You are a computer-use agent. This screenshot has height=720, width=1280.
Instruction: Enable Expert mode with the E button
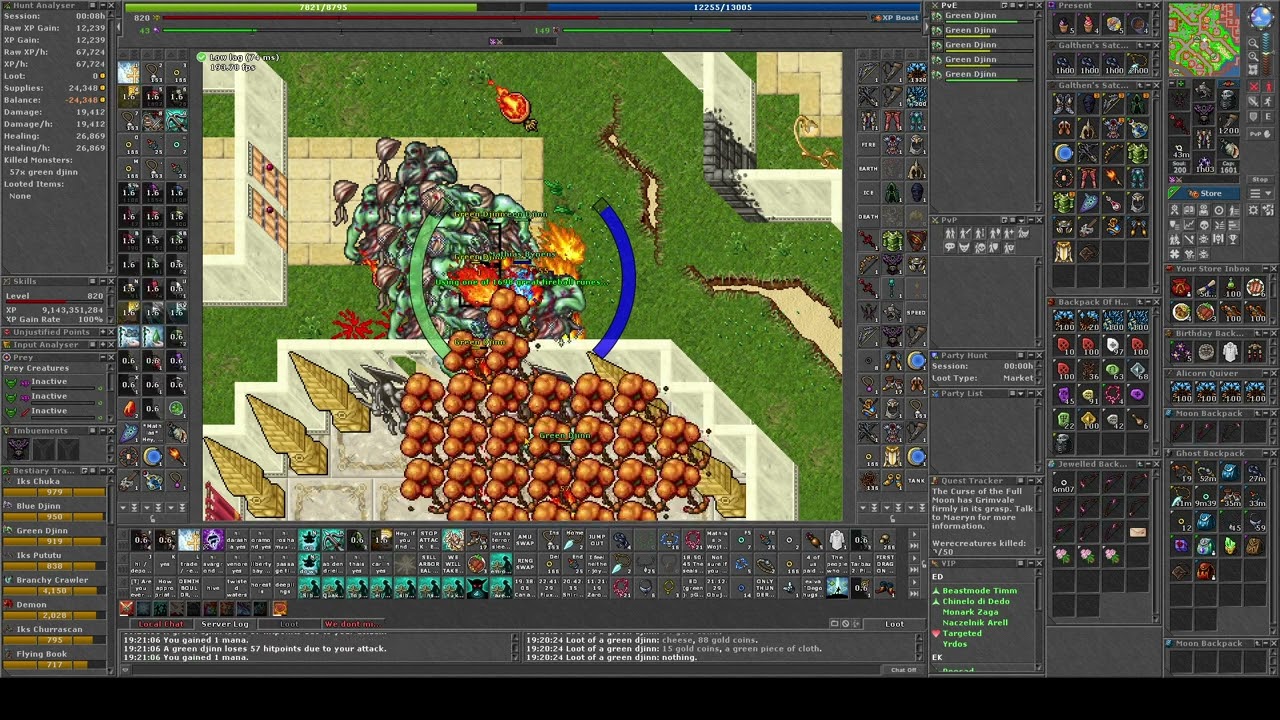tap(1268, 117)
